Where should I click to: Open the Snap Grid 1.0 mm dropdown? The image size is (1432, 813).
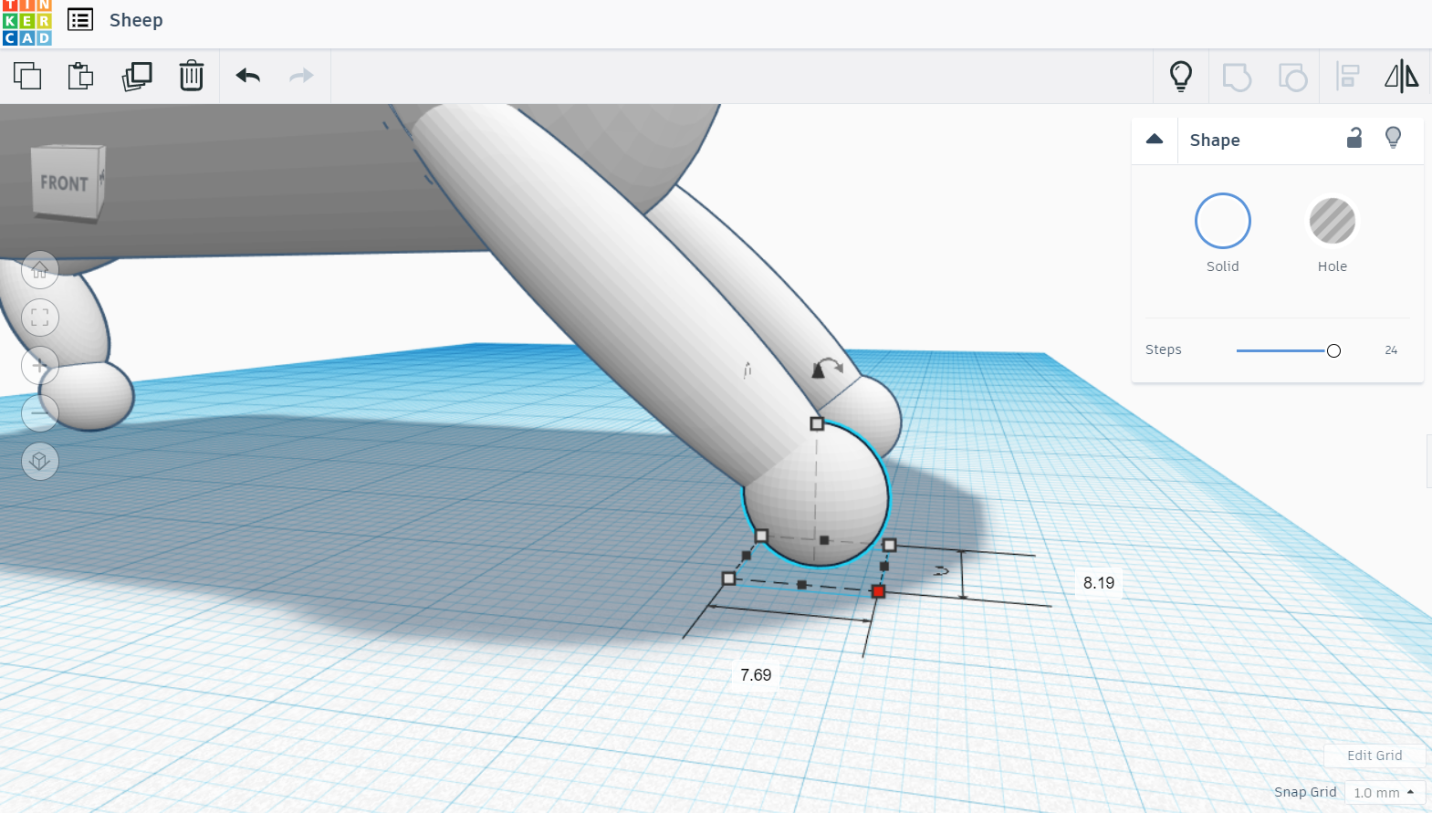[x=1384, y=793]
